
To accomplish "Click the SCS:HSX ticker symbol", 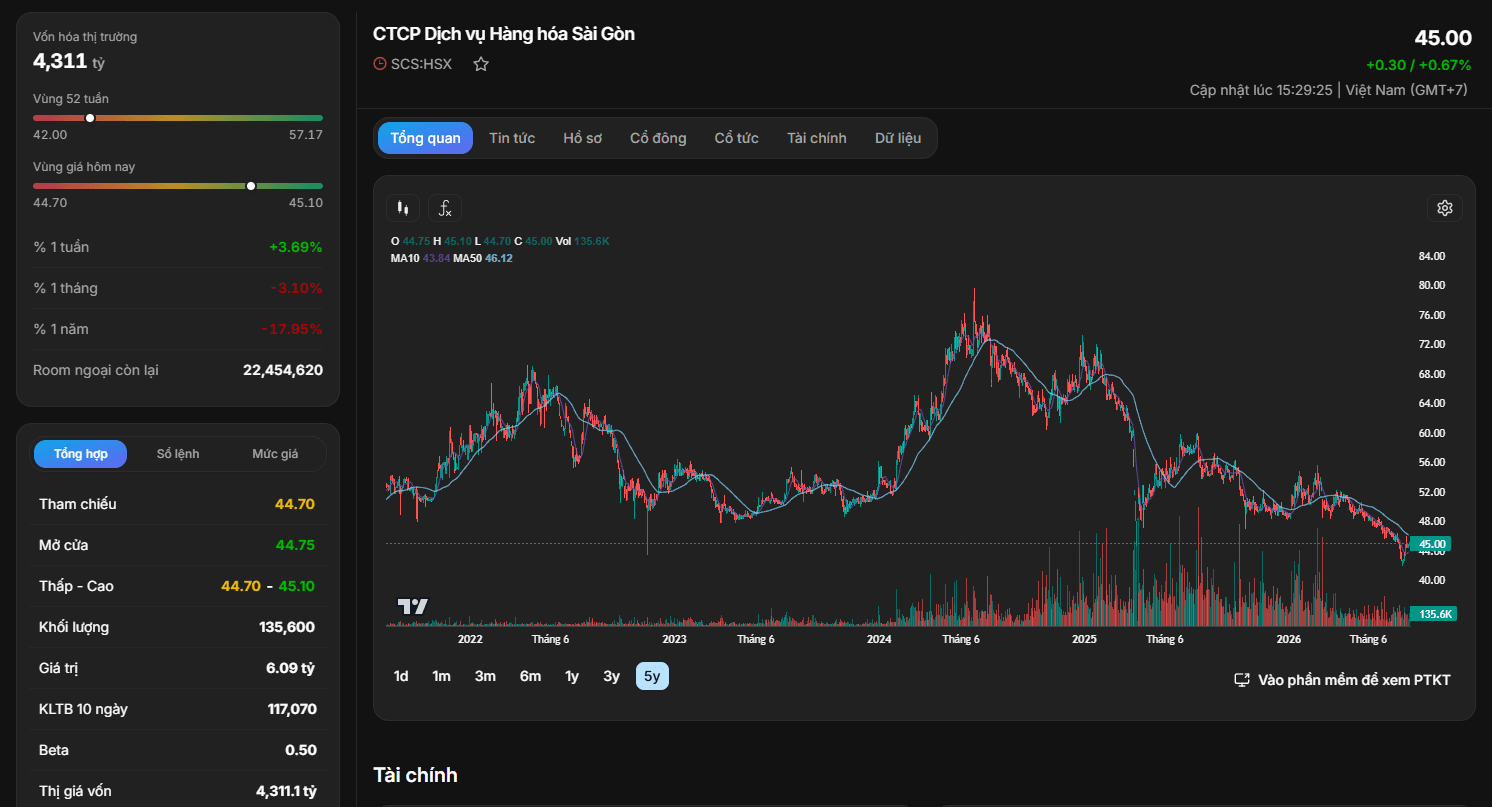I will 421,64.
